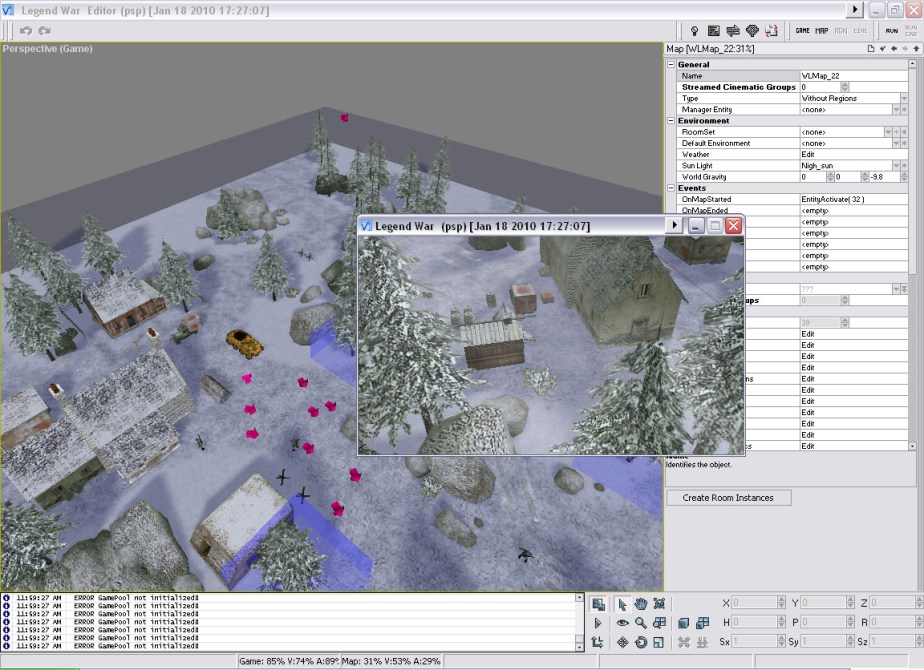Click the cube shading icon in bottom toolbar
This screenshot has height=670, width=924.
tap(683, 621)
